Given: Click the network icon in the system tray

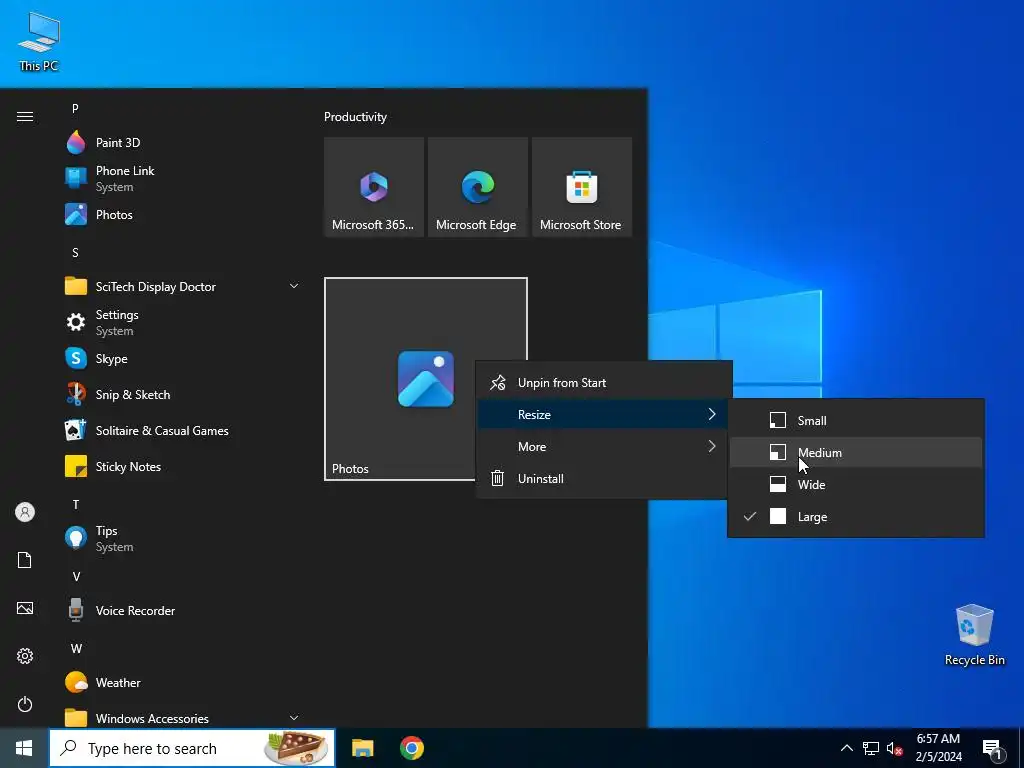Looking at the screenshot, I should click(871, 748).
